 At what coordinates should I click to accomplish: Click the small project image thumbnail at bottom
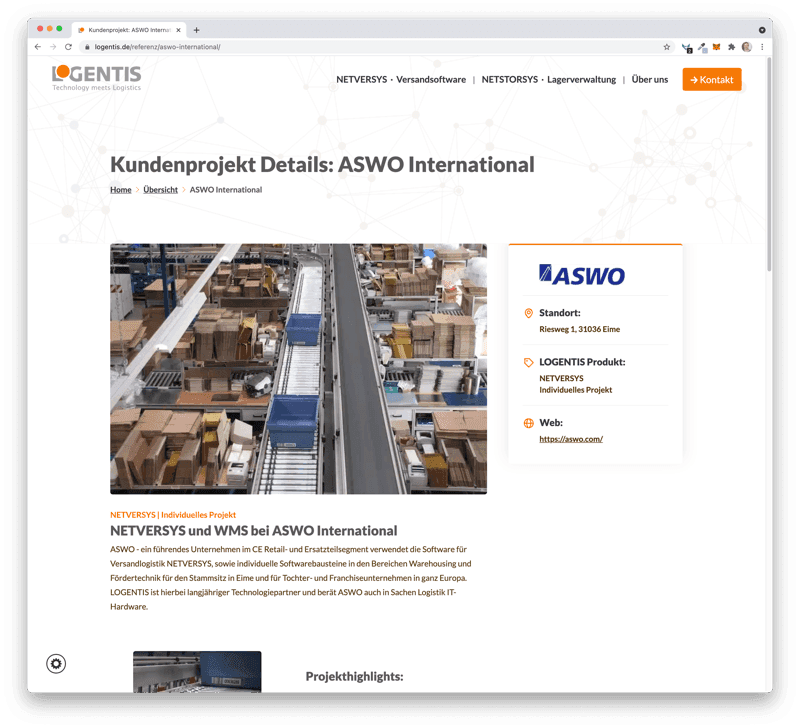coord(197,671)
